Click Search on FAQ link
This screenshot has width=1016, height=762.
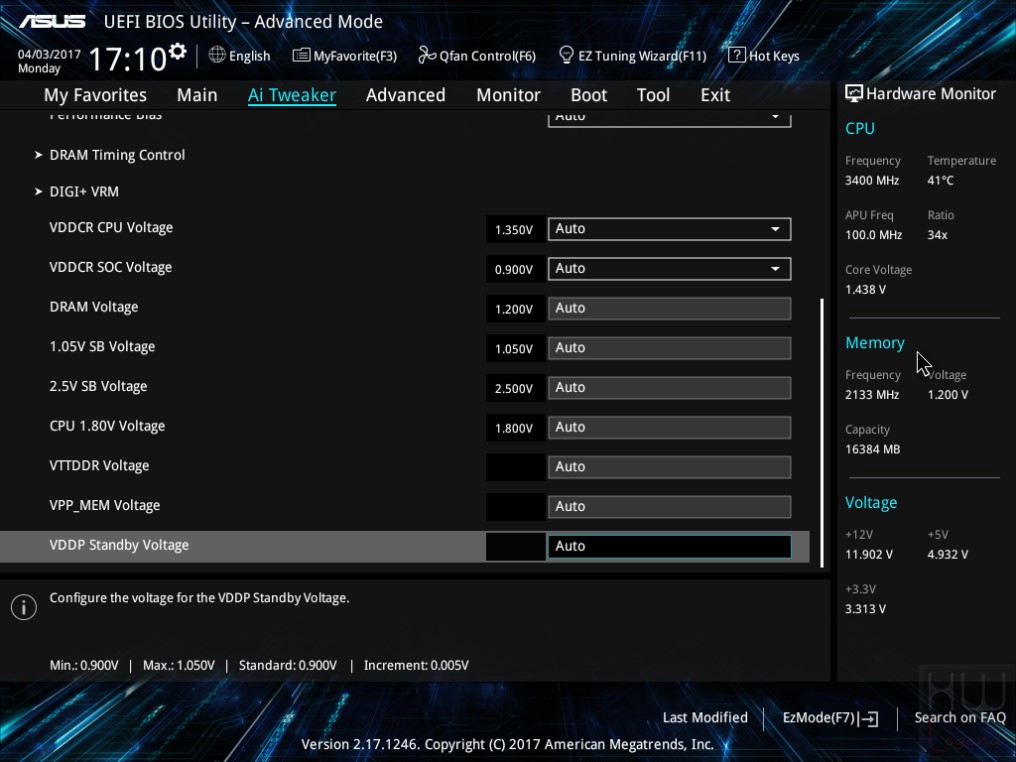tap(960, 718)
